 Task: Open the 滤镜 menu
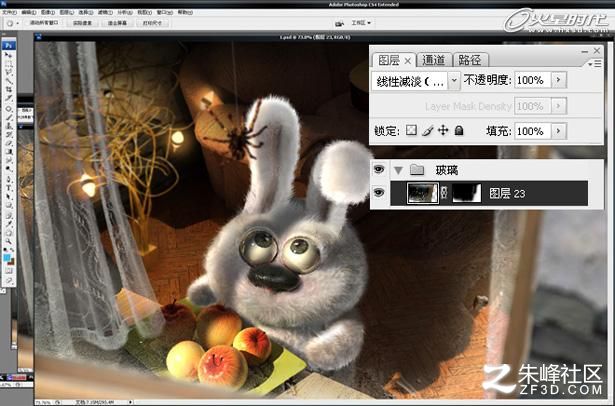tap(105, 13)
